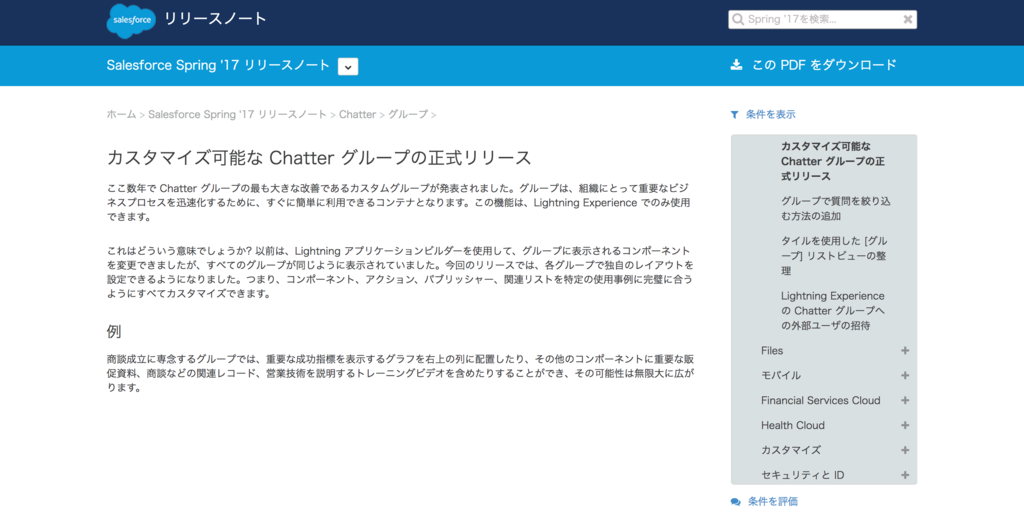
Task: Select カスタマイズ可能な Chatter グループの正式リリース in sidebar
Action: tap(833, 161)
